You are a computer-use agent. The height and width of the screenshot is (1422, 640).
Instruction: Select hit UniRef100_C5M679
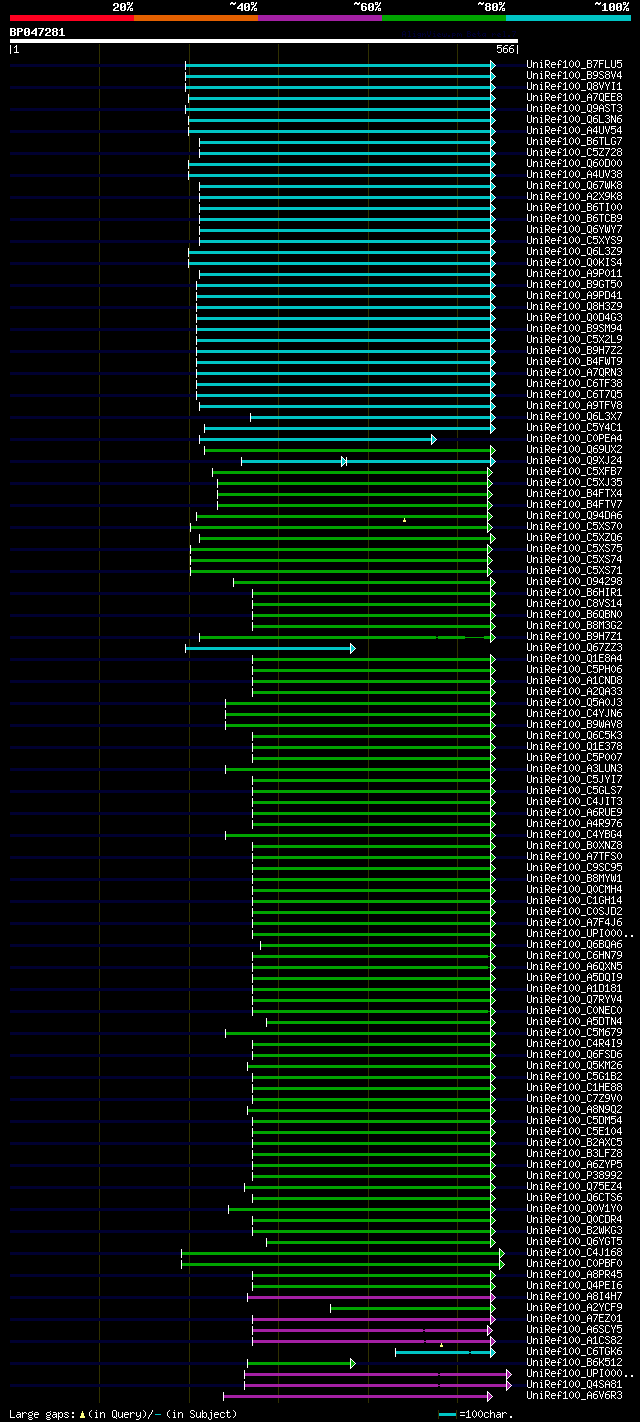point(574,1032)
